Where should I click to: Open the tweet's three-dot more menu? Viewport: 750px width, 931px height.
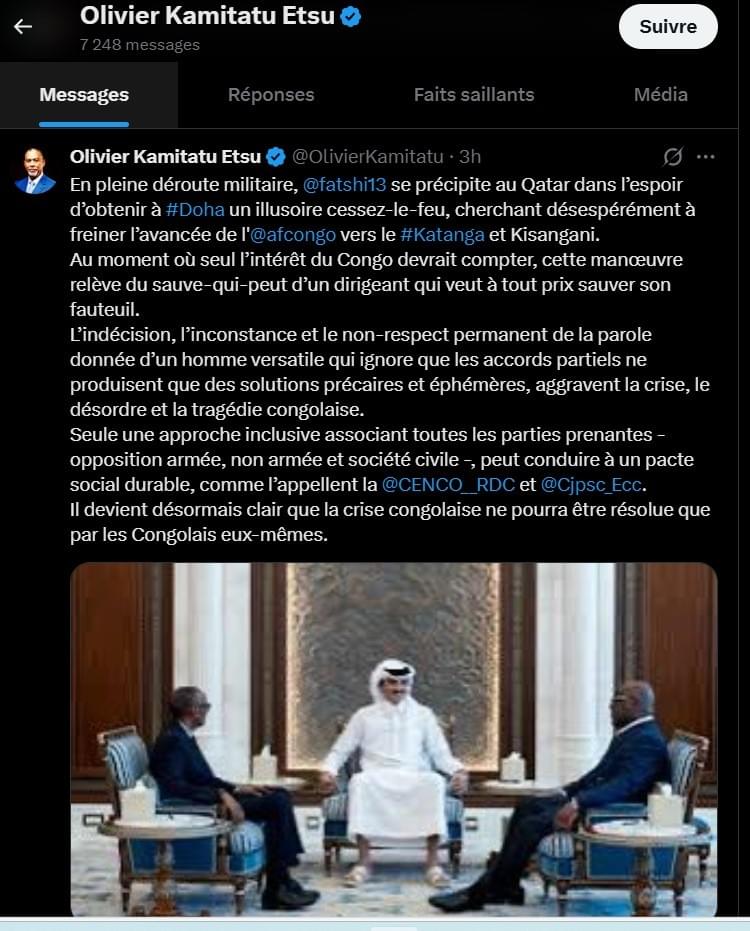pos(705,157)
